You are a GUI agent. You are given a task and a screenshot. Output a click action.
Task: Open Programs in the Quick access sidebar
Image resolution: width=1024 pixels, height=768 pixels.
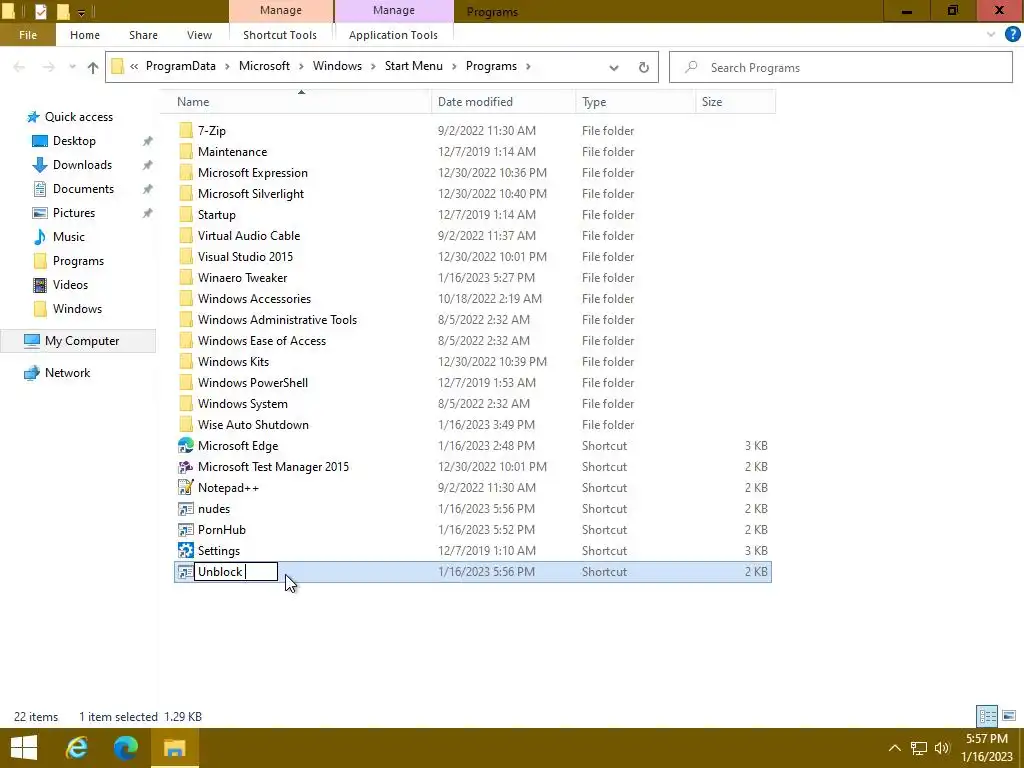(x=78, y=261)
